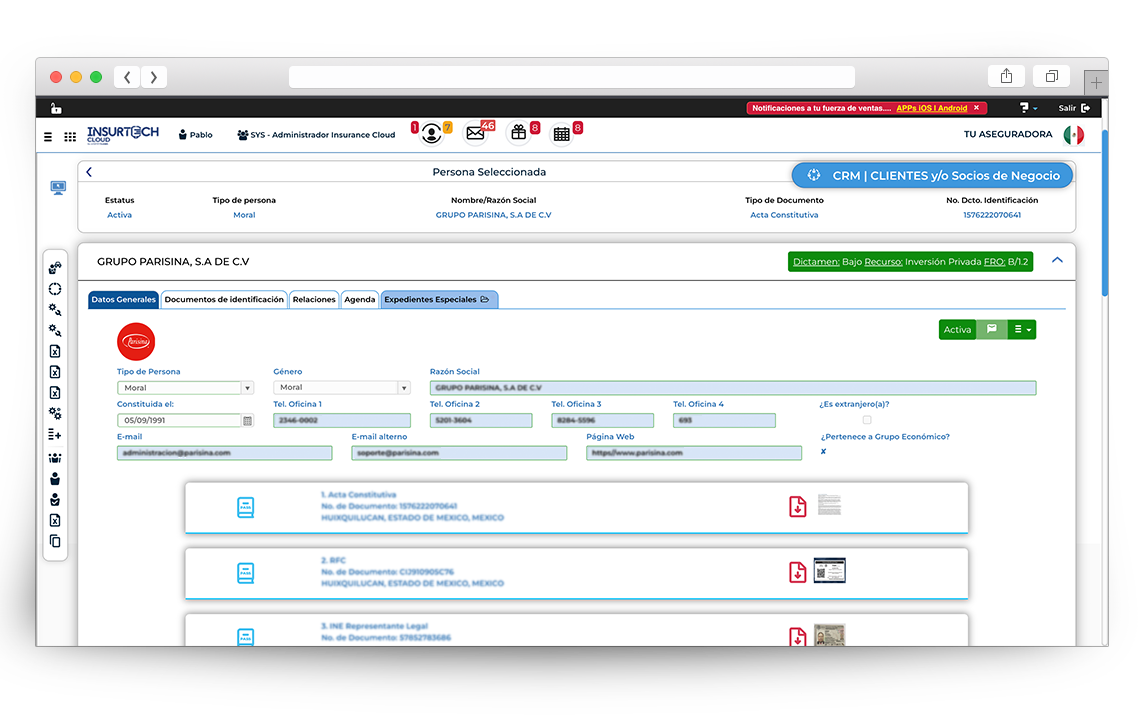Open the Género dropdown
This screenshot has height=715, width=1138.
click(x=342, y=388)
